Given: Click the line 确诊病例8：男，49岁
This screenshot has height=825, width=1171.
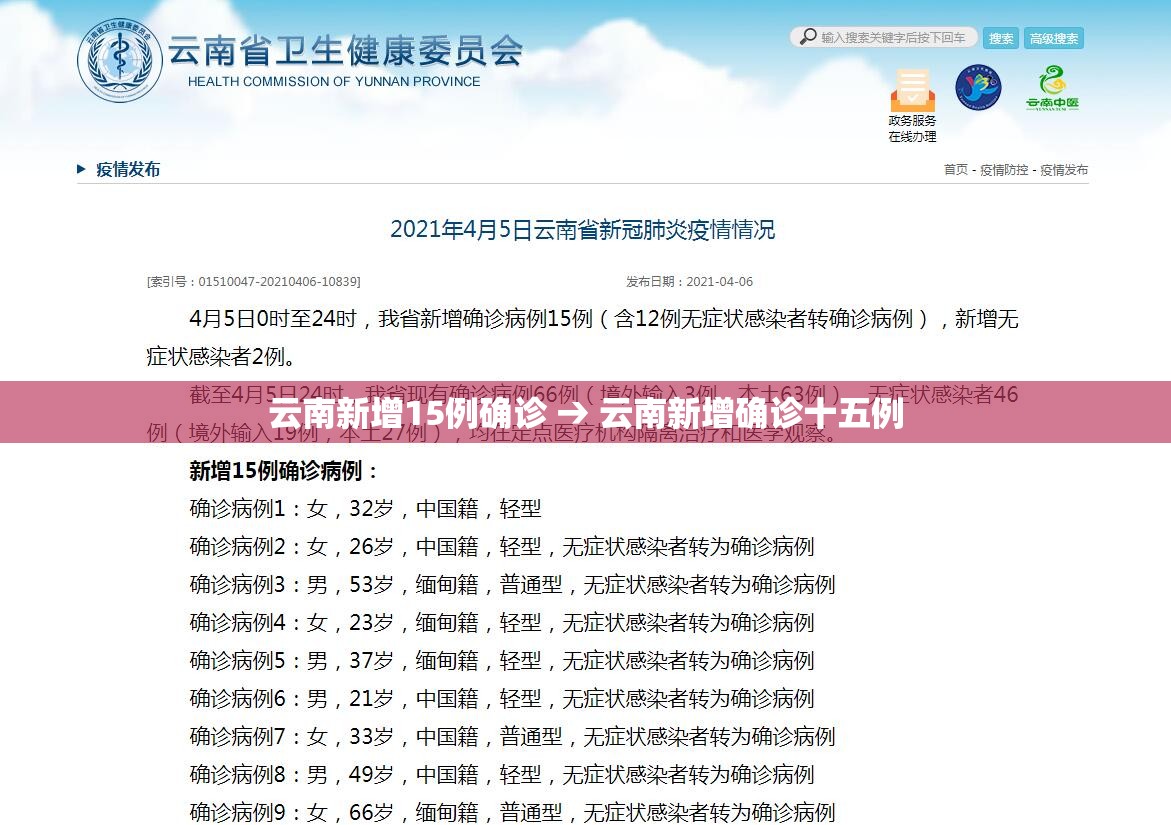Looking at the screenshot, I should coord(502,775).
